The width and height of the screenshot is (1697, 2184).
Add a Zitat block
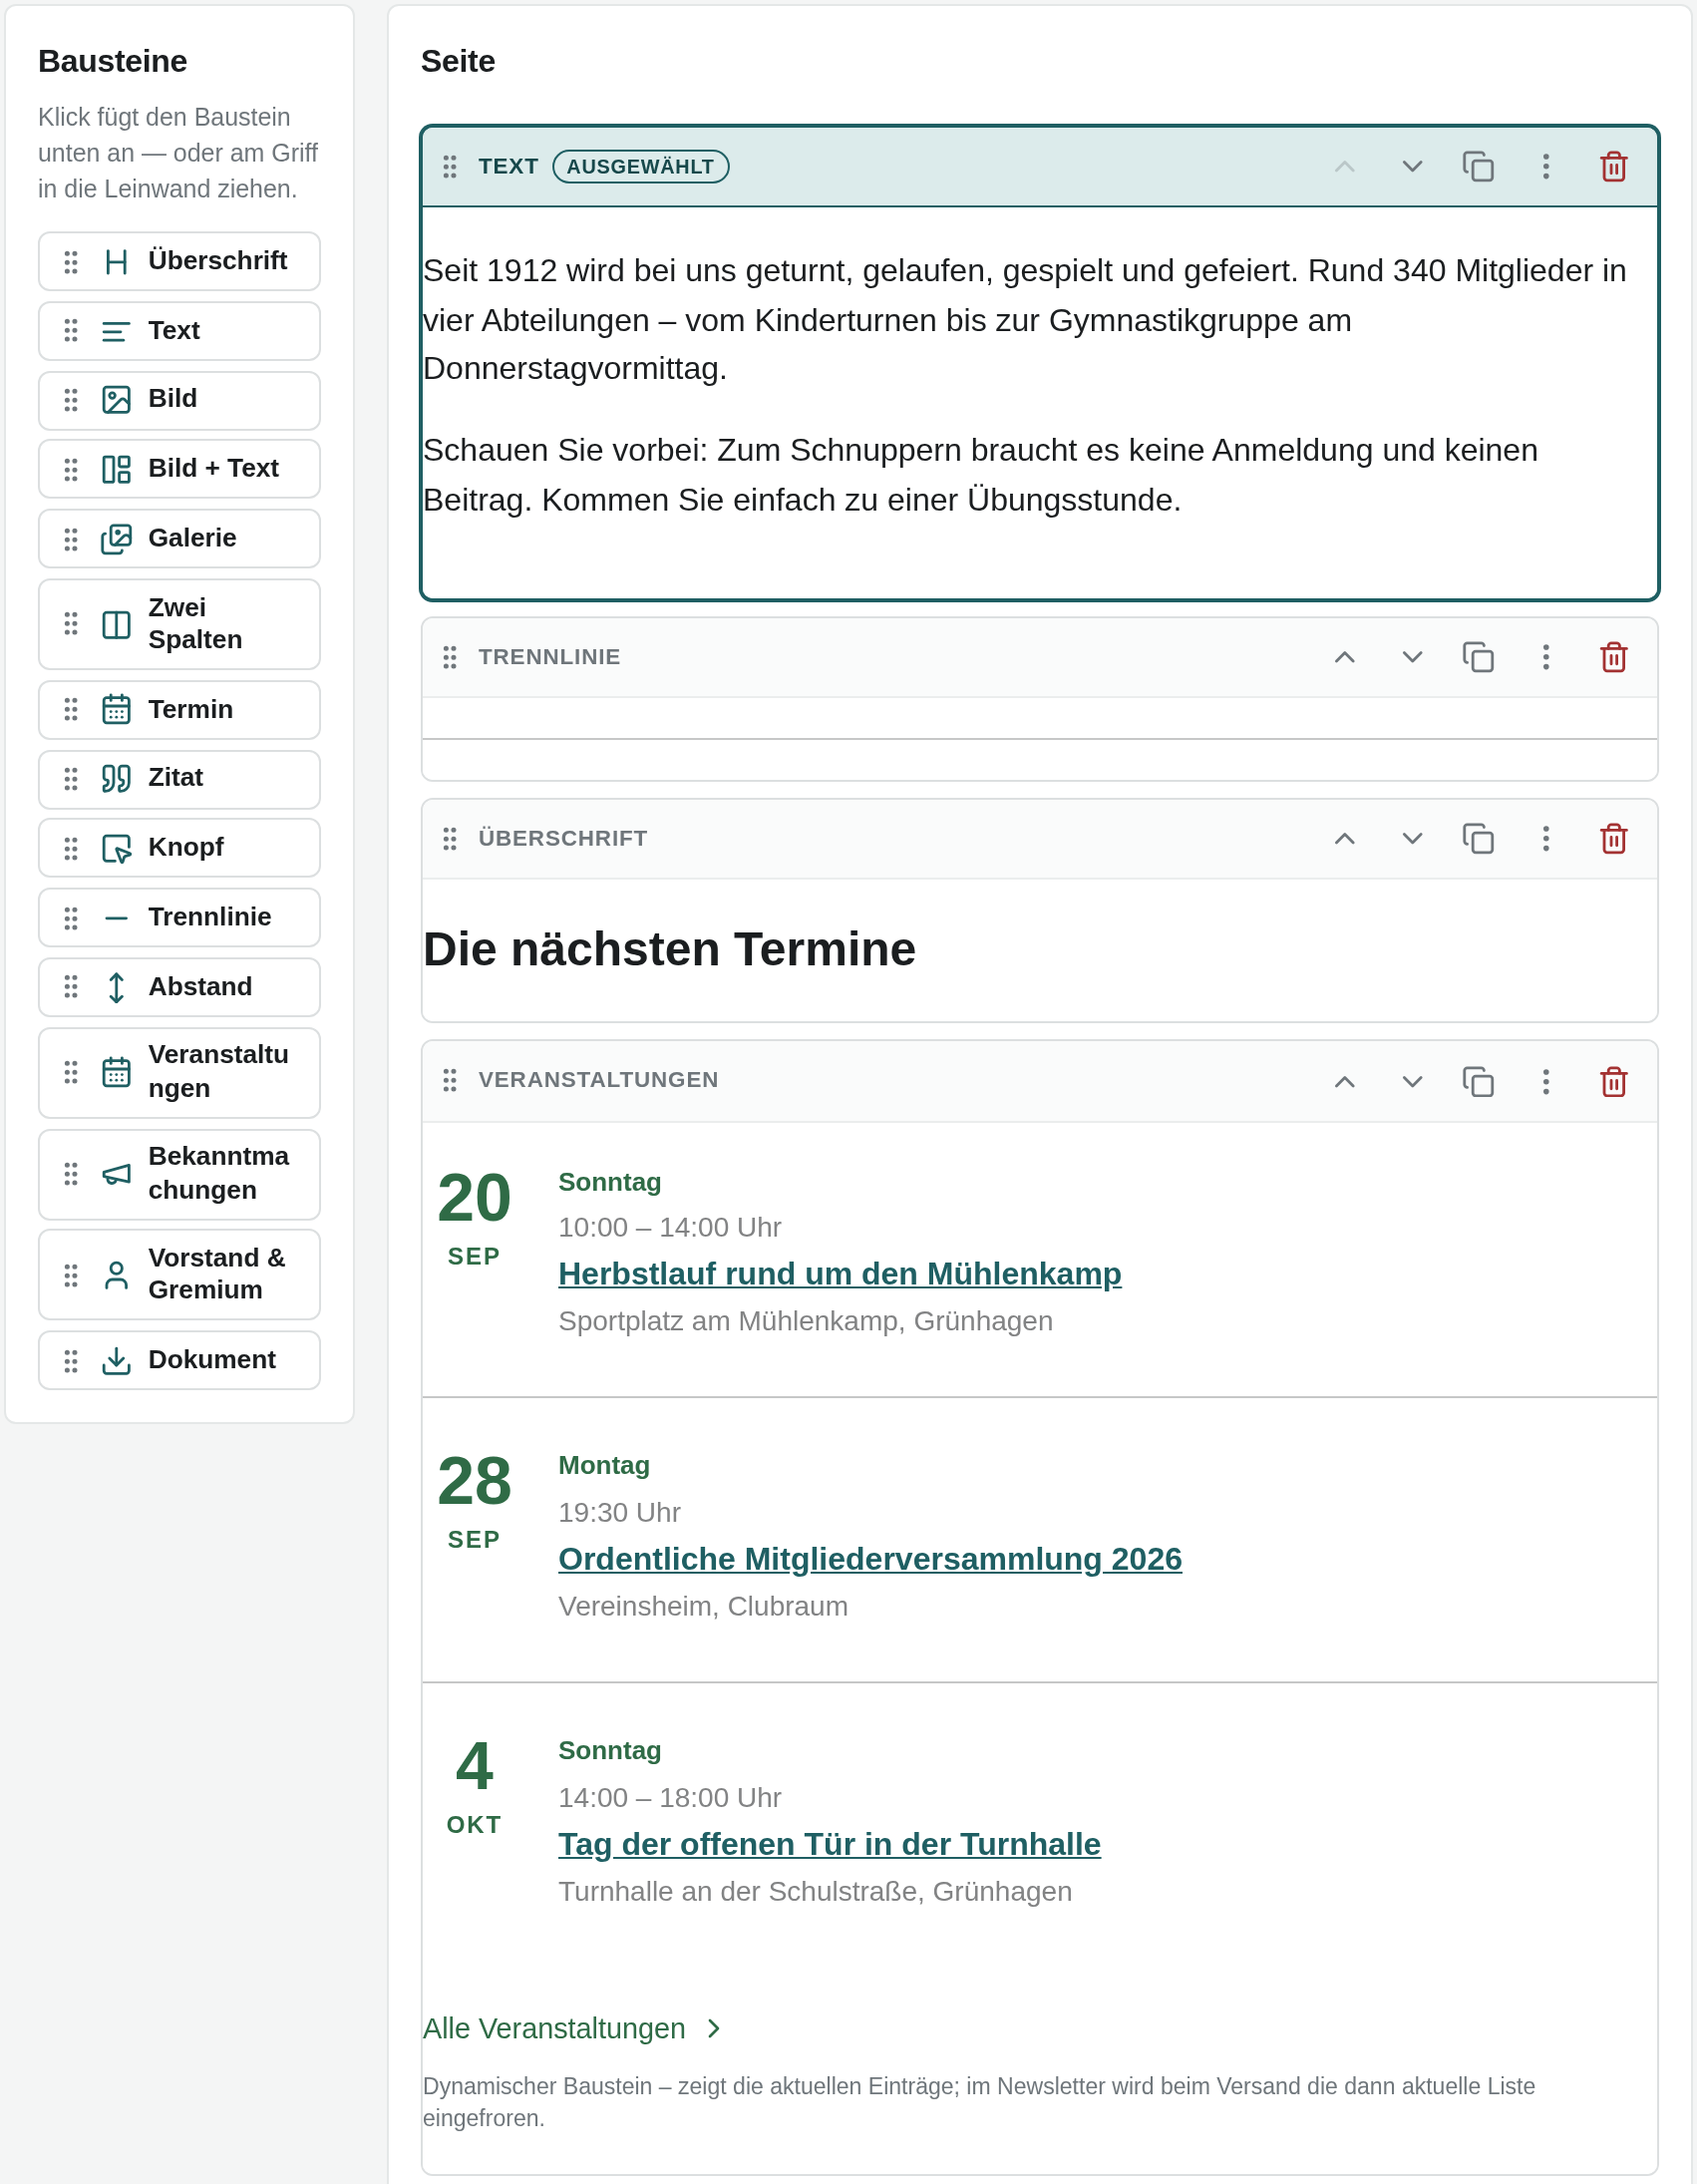coord(179,779)
